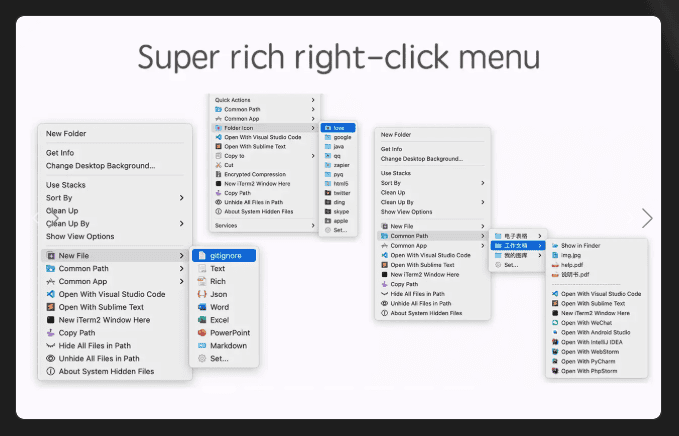679x436 pixels.
Task: Click the 'Super rich right-click menu' heading
Action: click(x=339, y=57)
